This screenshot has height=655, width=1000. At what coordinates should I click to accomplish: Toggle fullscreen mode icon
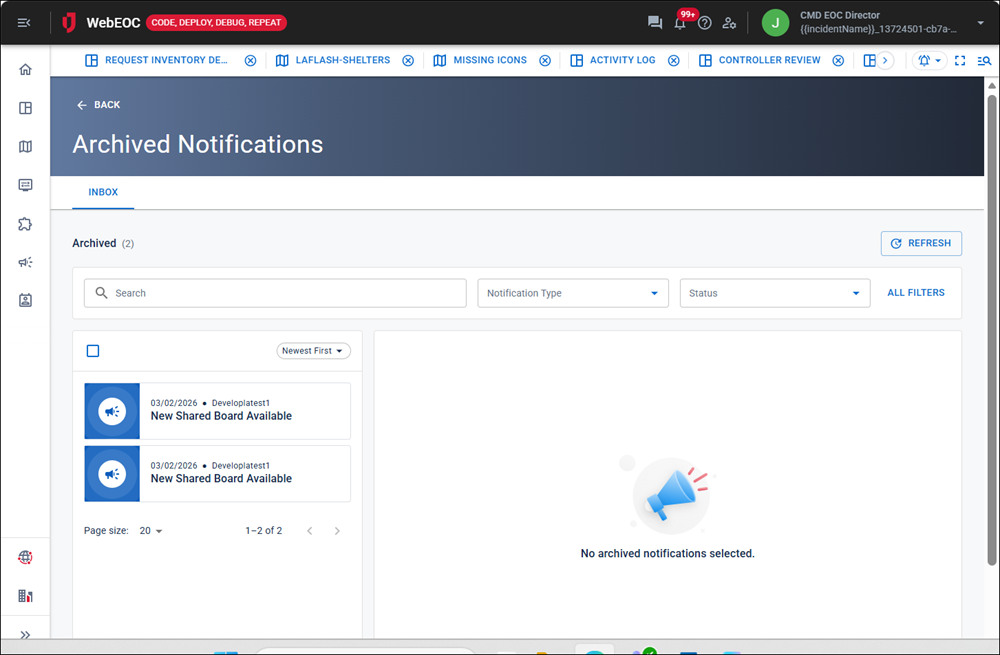point(960,61)
